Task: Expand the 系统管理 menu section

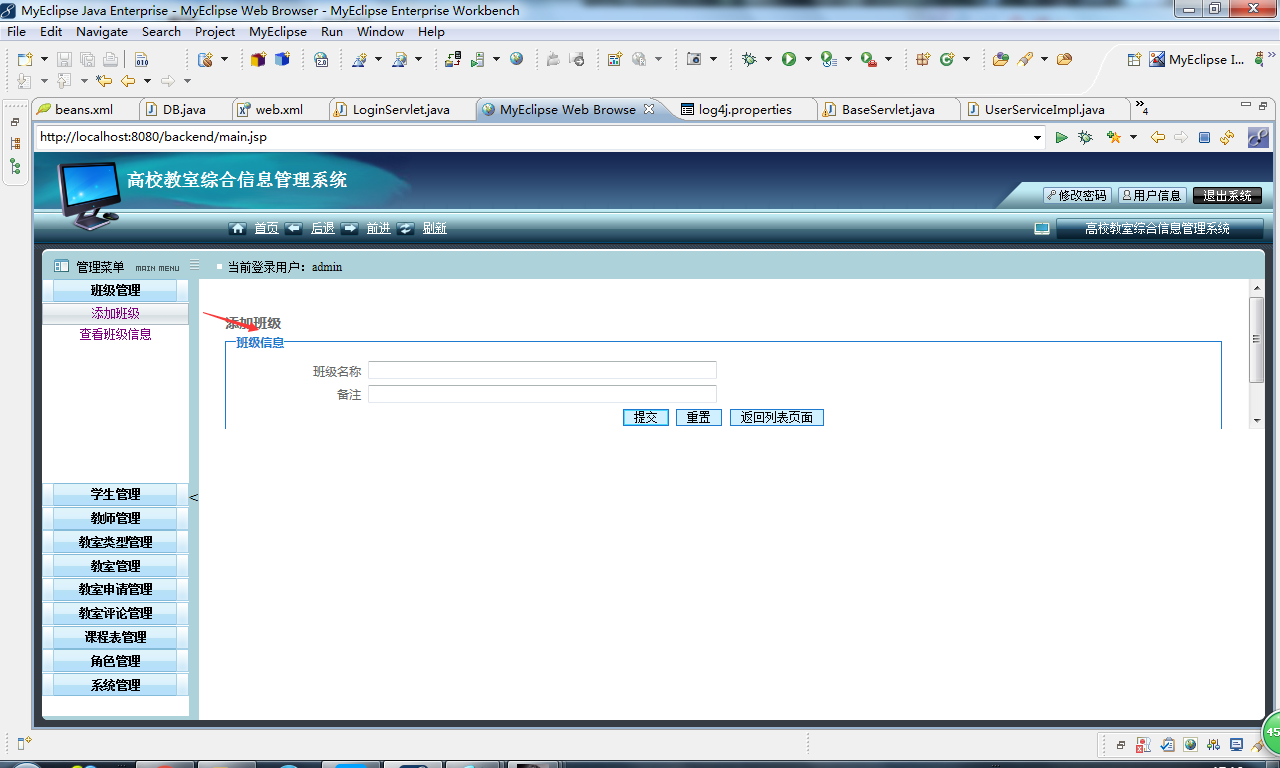Action: [x=115, y=685]
